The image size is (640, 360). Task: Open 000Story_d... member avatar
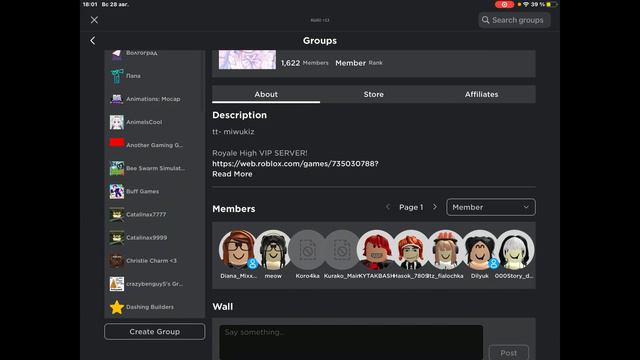point(515,250)
